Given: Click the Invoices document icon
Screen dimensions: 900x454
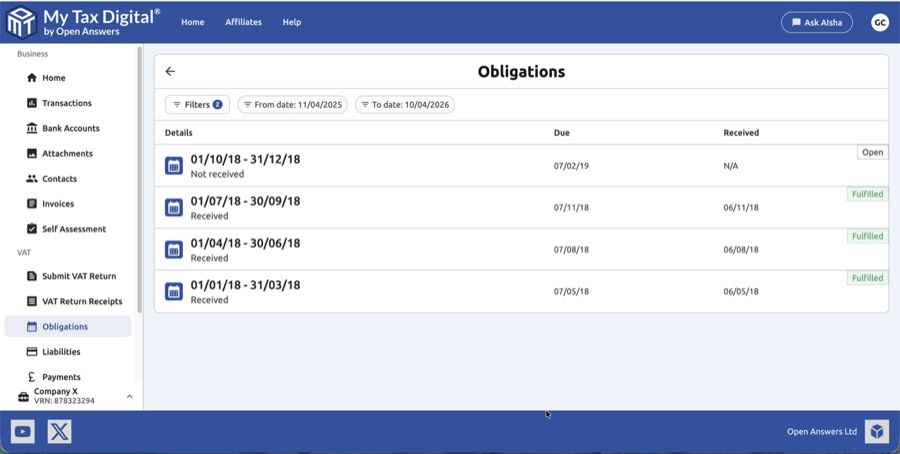Looking at the screenshot, I should [32, 204].
